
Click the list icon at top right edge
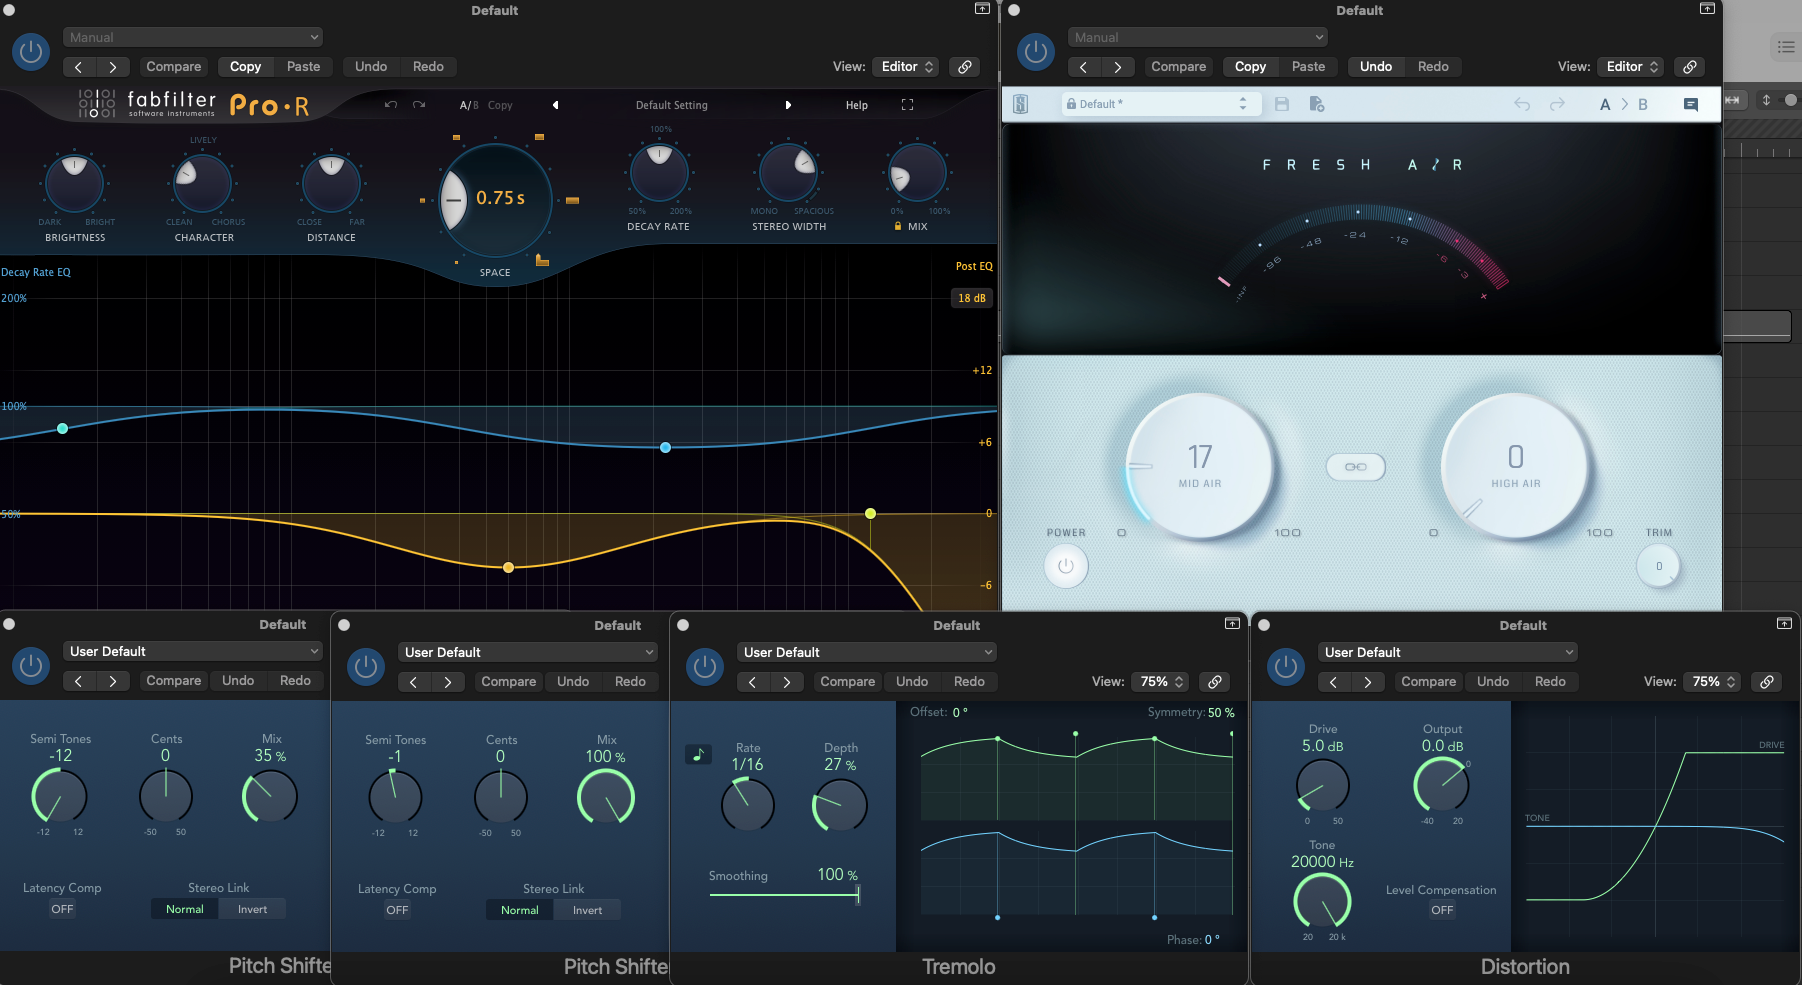[1786, 47]
